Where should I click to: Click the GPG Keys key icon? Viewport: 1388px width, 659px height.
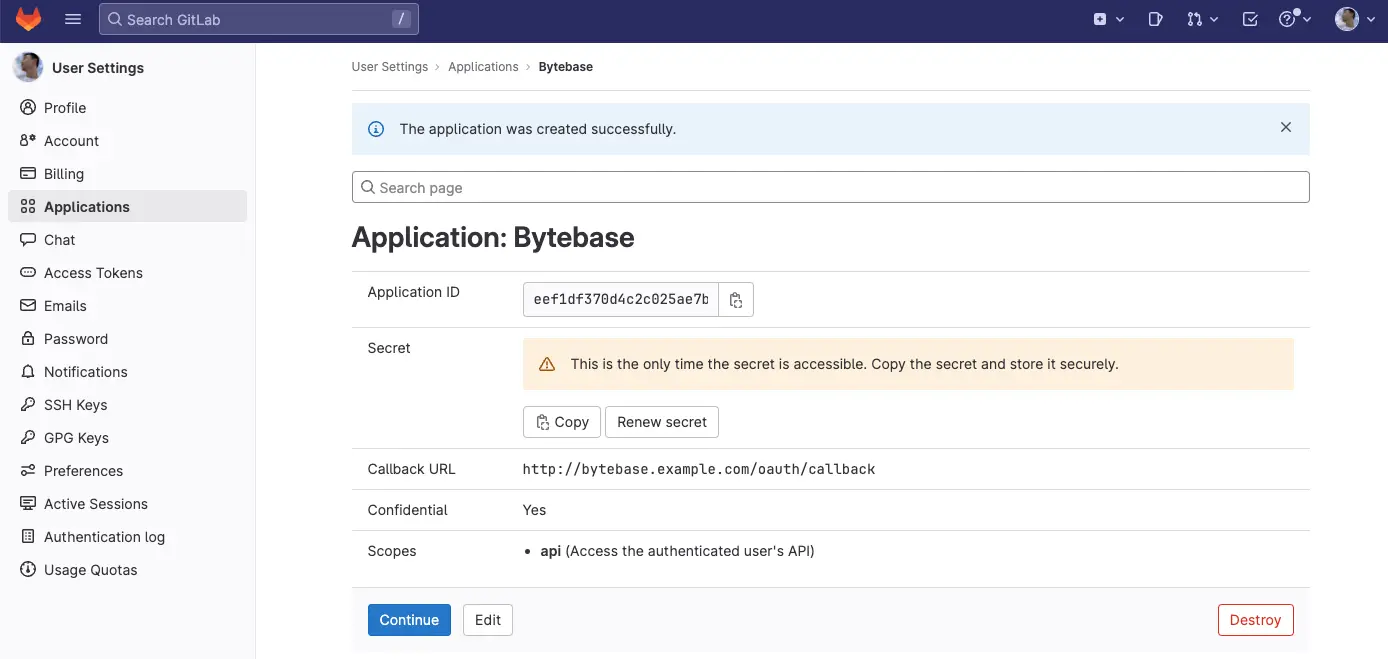(28, 437)
